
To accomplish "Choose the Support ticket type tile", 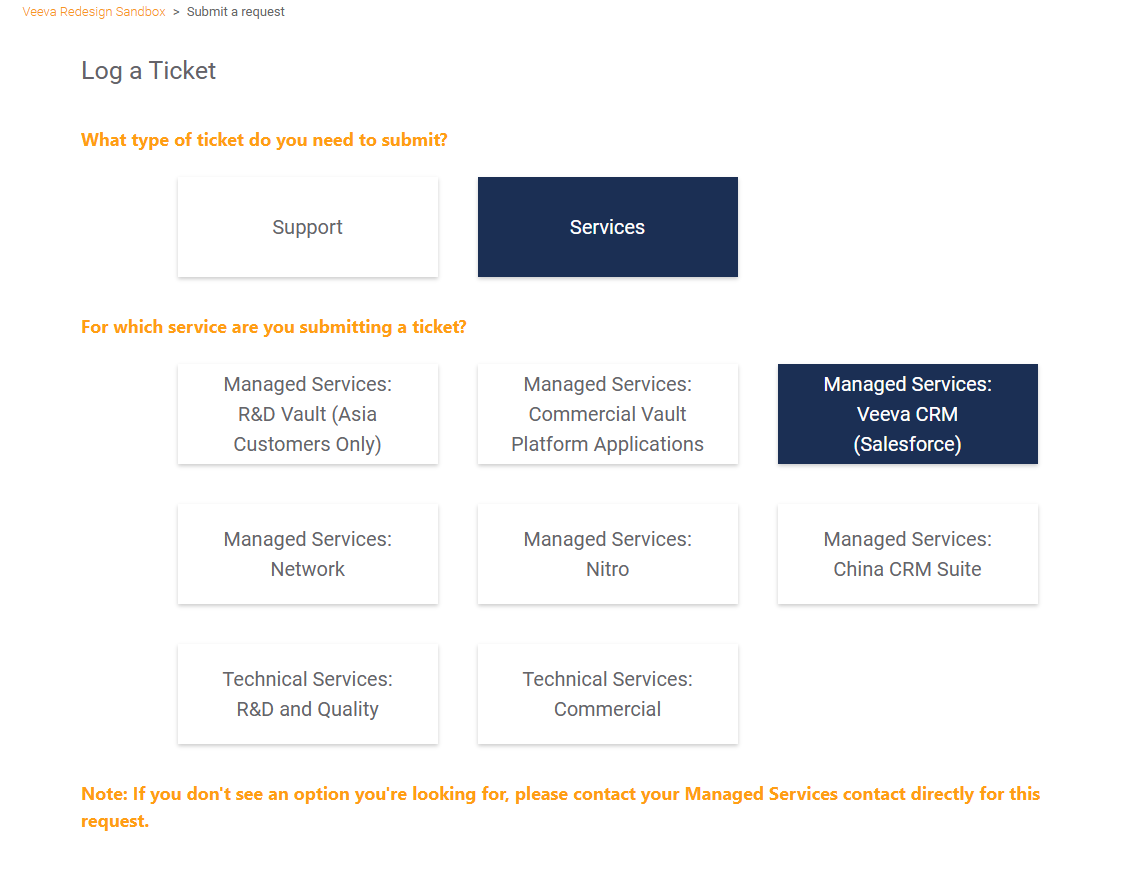I will tap(308, 227).
